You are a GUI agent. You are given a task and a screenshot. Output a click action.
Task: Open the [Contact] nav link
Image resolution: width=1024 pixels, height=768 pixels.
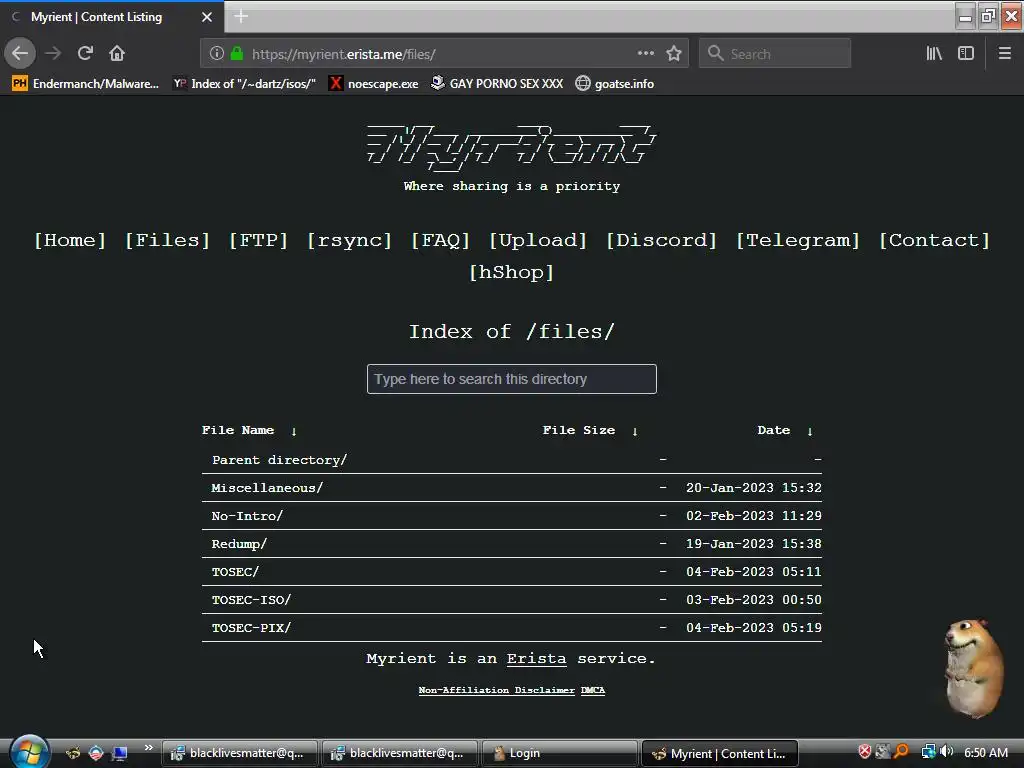(935, 240)
